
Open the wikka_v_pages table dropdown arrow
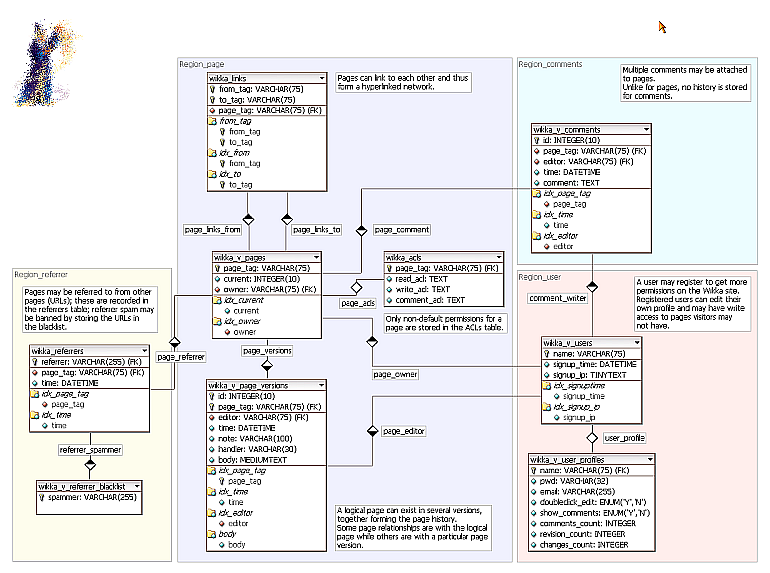316,257
